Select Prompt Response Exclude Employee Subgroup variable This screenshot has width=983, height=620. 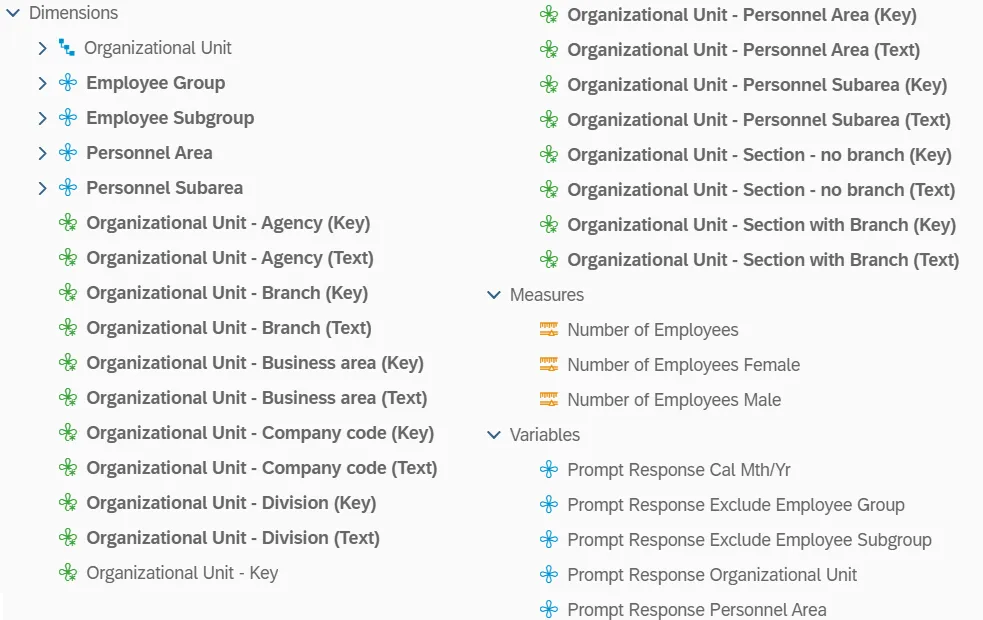[749, 540]
